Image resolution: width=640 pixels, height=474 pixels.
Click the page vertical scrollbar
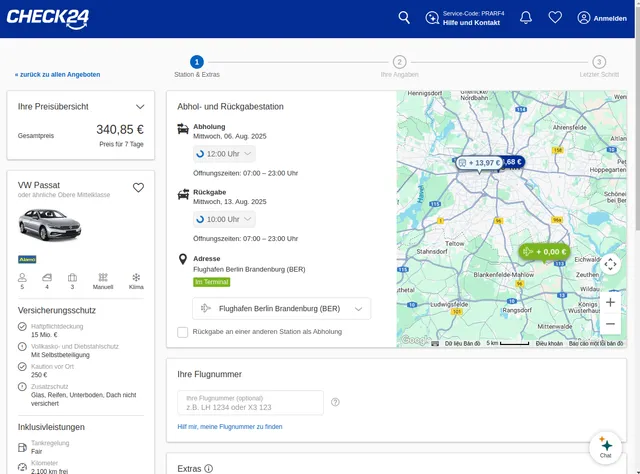tap(637, 118)
